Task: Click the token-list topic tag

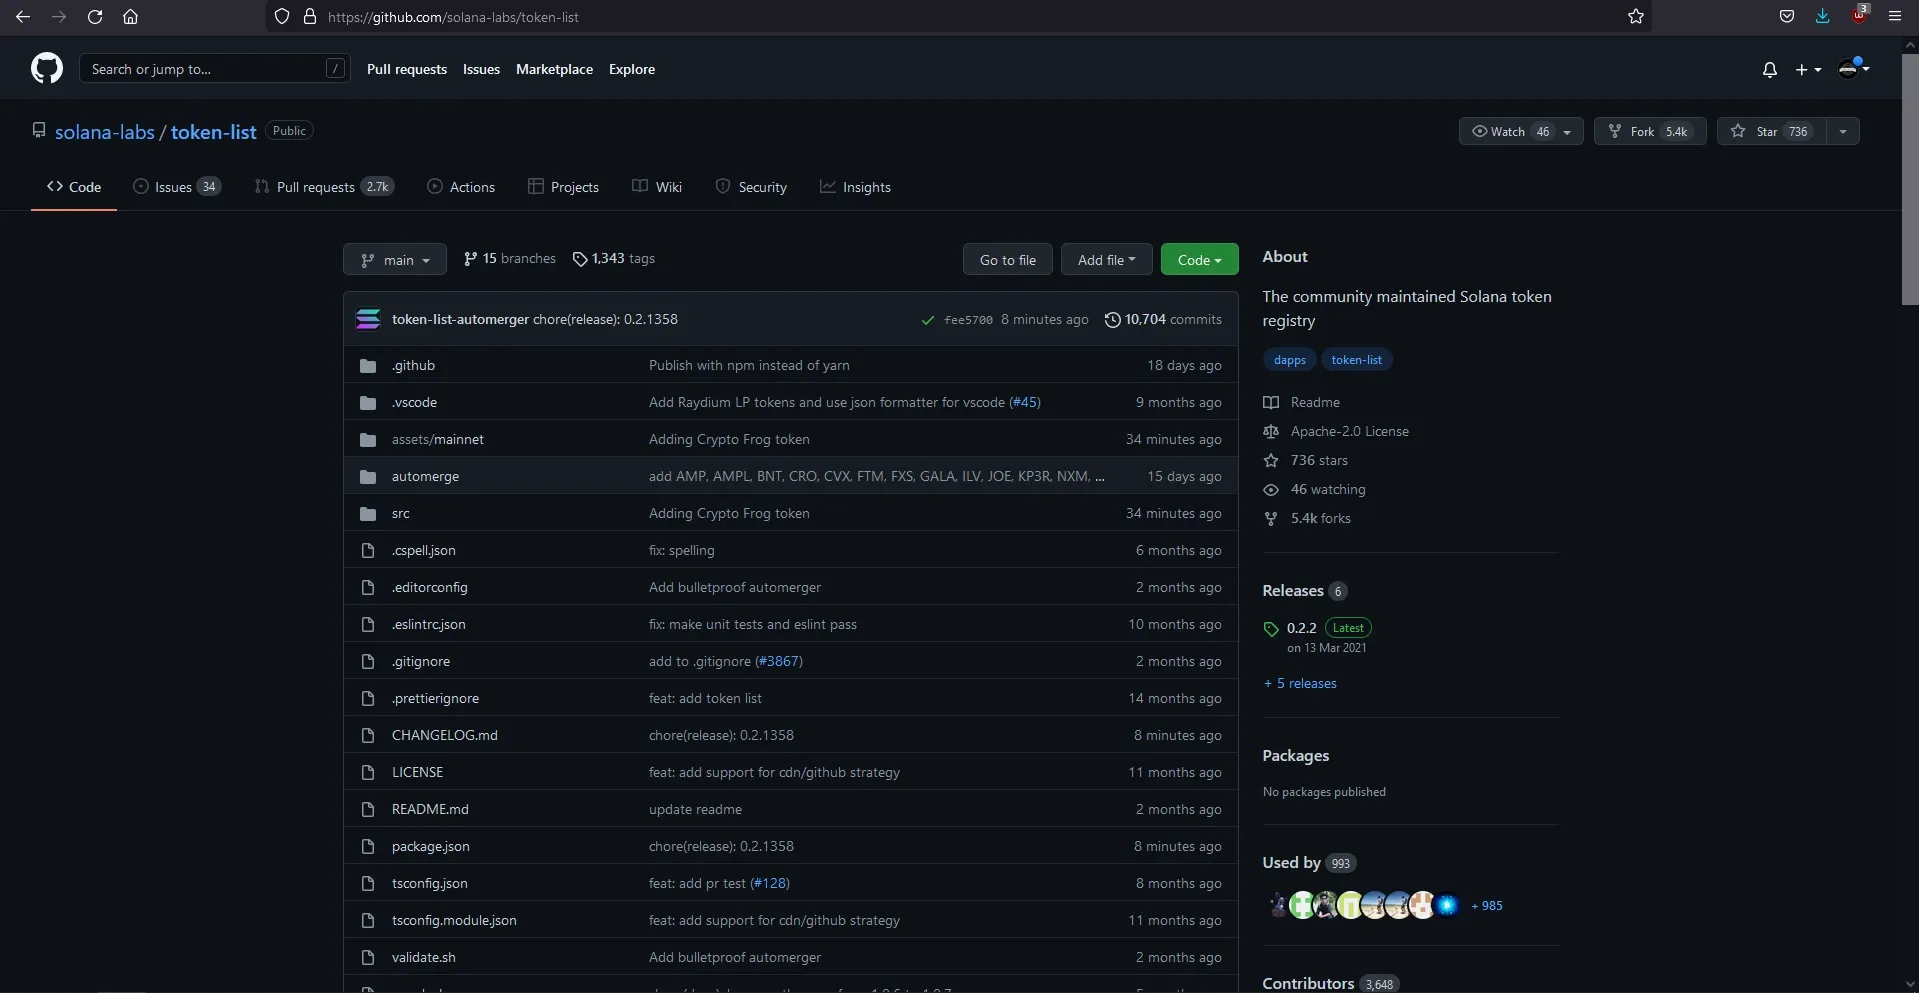Action: pos(1356,360)
